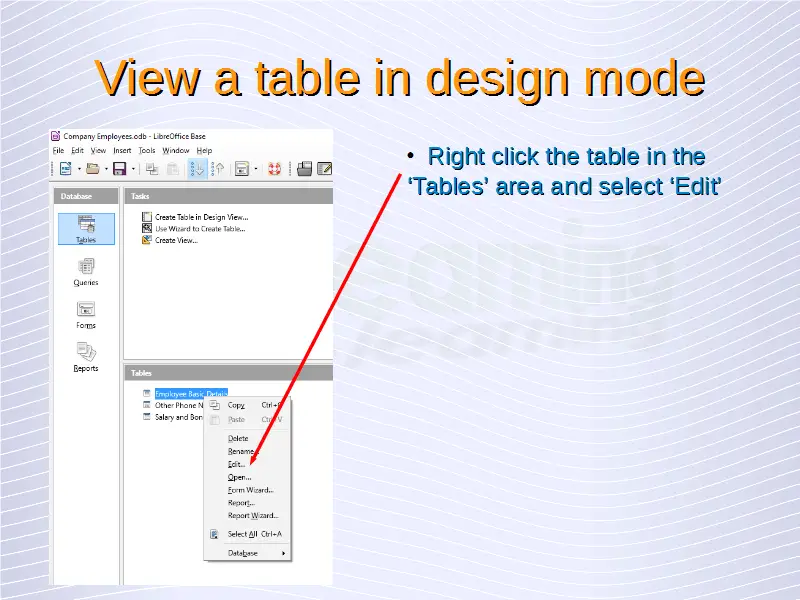This screenshot has height=600, width=800.
Task: Expand dropdown arrow next to Open folder
Action: point(105,169)
